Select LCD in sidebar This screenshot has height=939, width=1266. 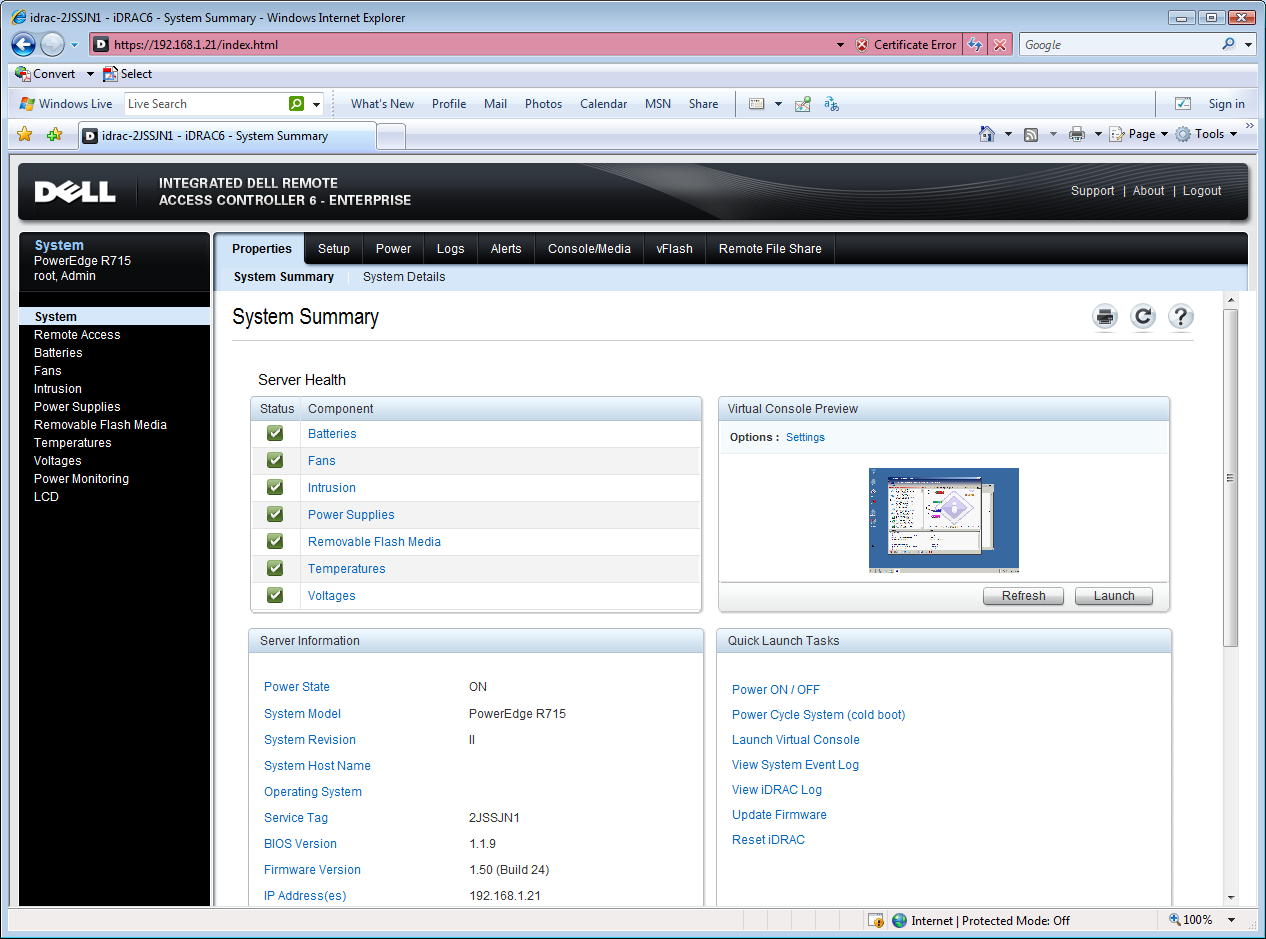[46, 497]
